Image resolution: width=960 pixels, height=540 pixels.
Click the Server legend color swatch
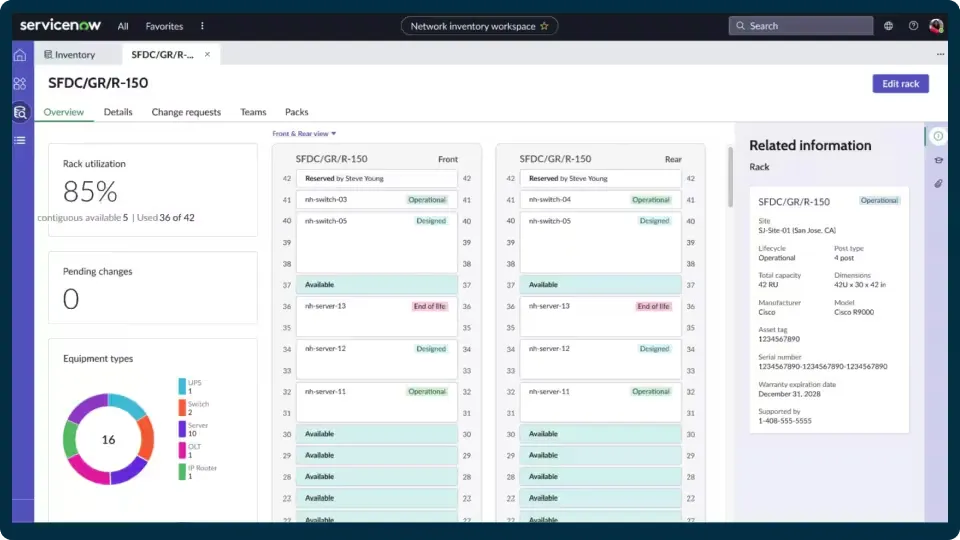click(182, 429)
